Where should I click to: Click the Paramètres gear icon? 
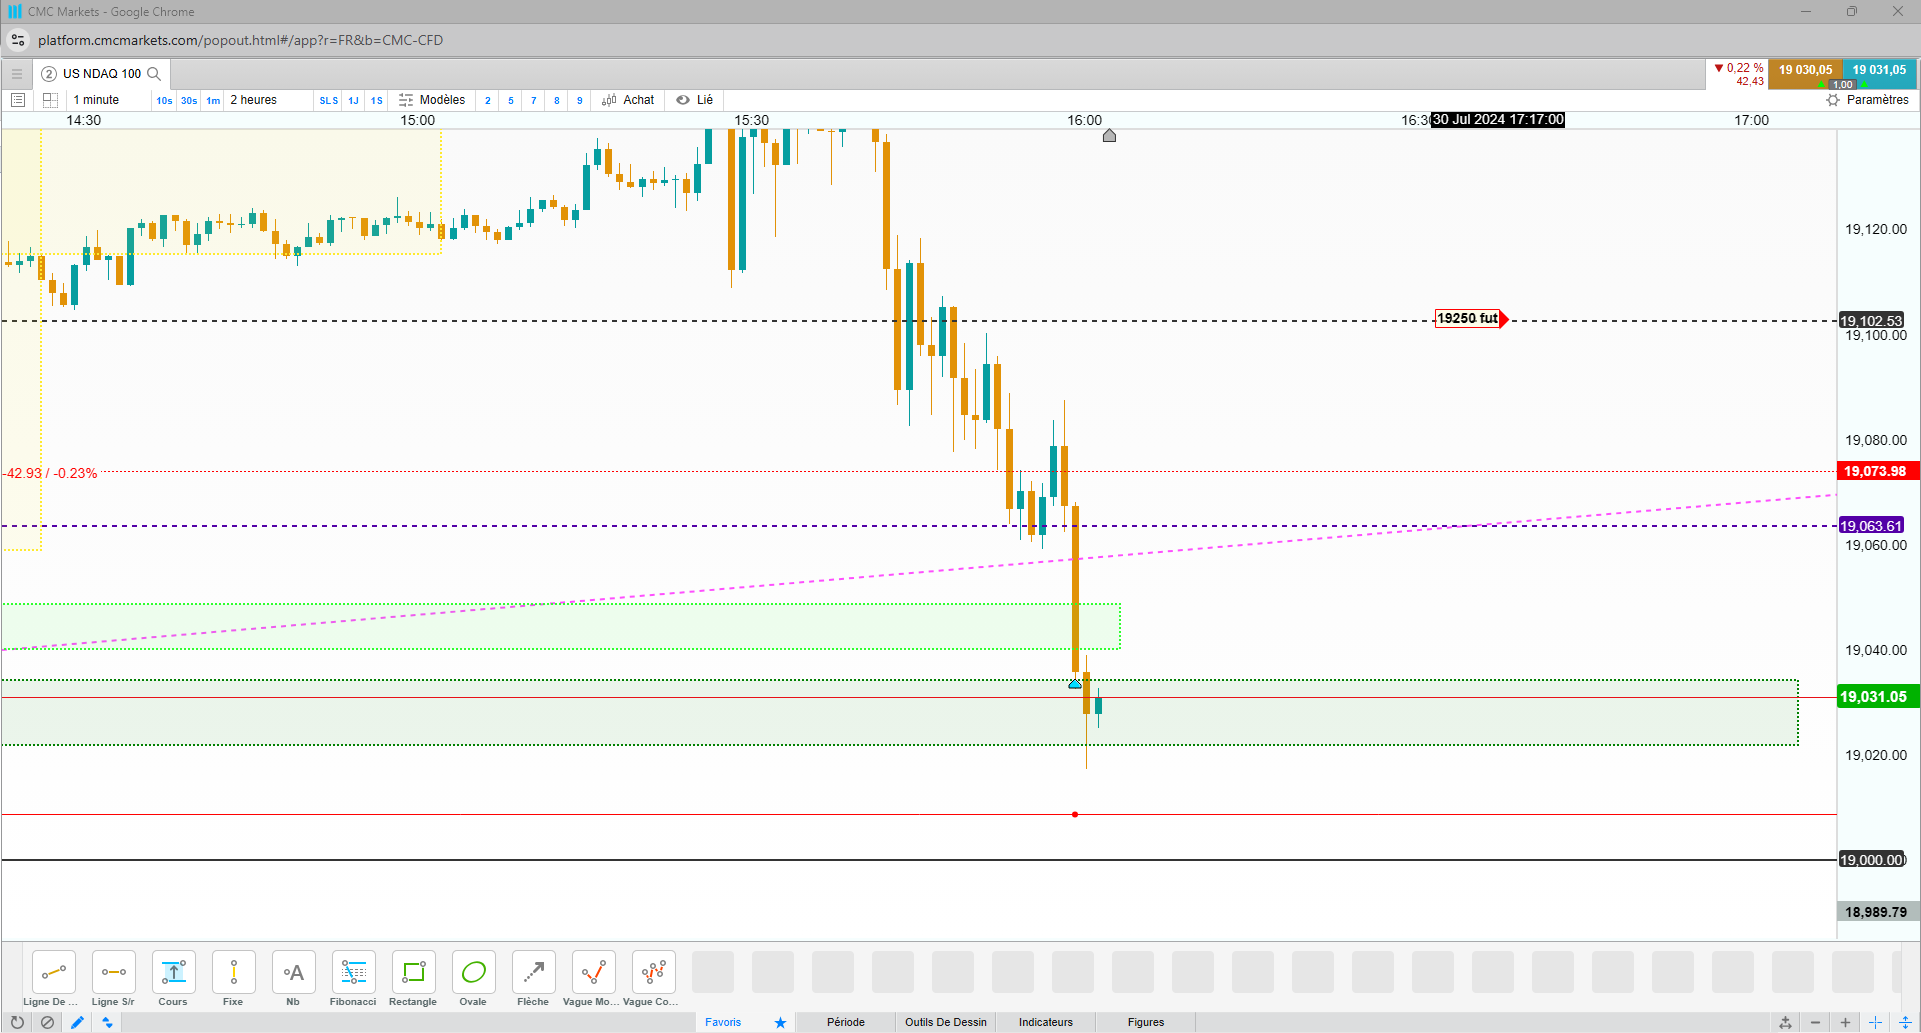coord(1833,100)
